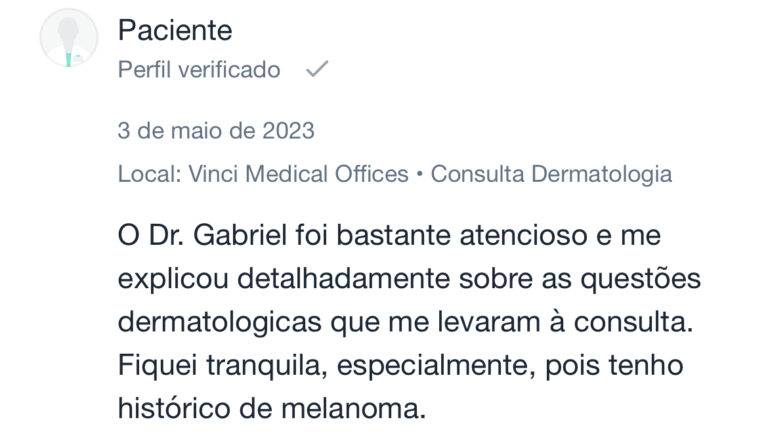Screen dimensions: 768x447
Task: Click the verified profile checkmark icon
Action: (x=316, y=70)
